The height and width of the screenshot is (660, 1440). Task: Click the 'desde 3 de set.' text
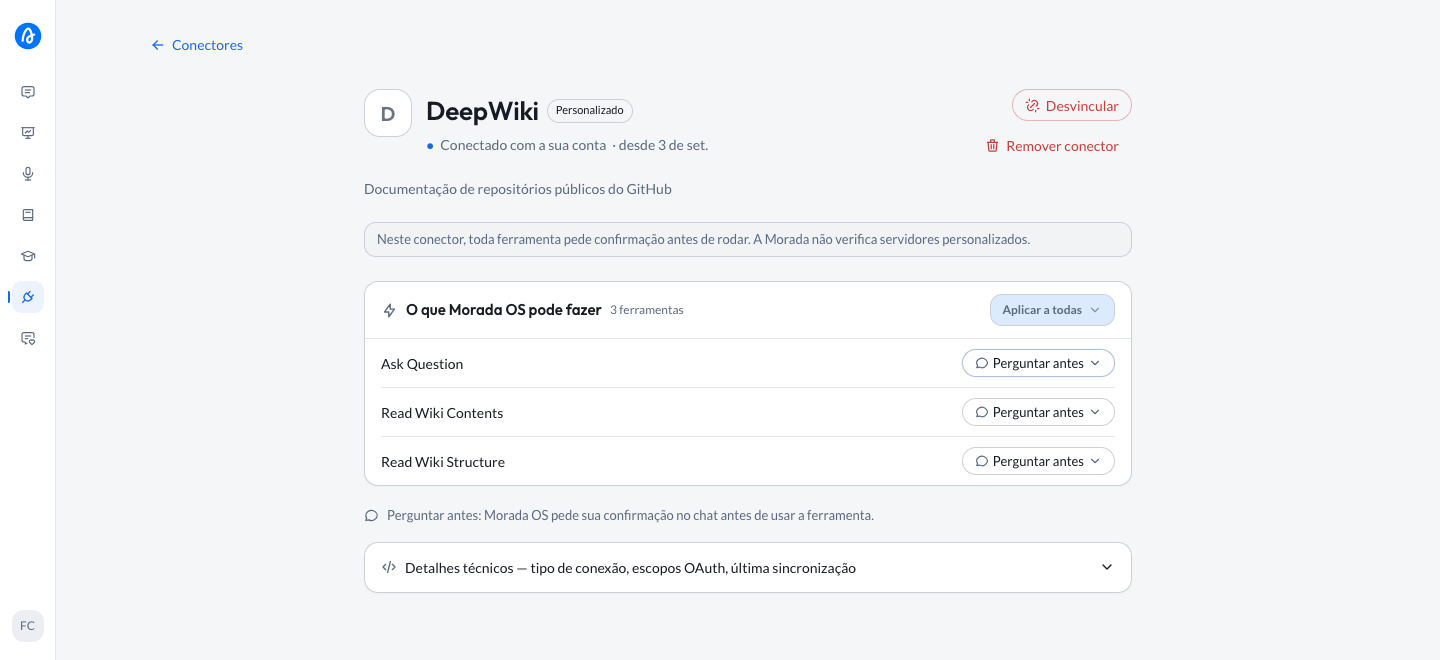click(663, 145)
